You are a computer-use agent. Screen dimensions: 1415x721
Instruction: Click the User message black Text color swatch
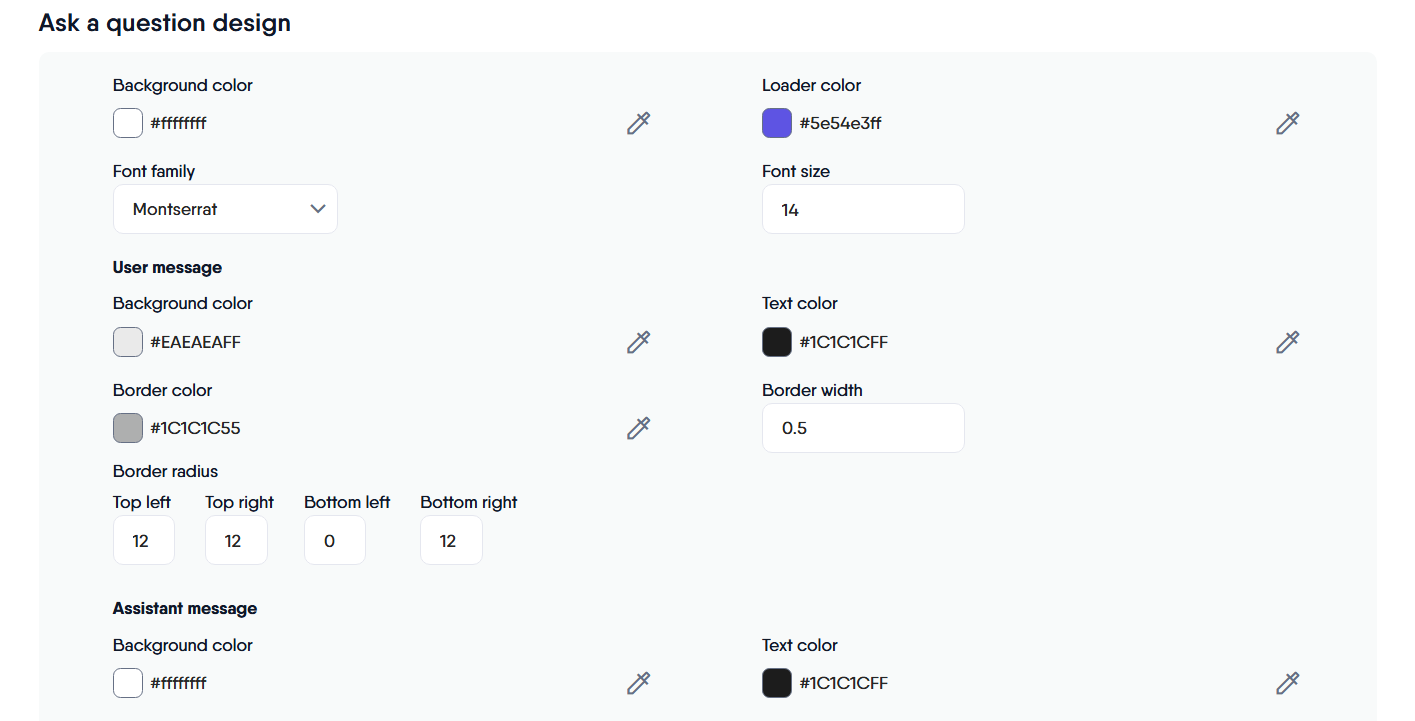777,342
